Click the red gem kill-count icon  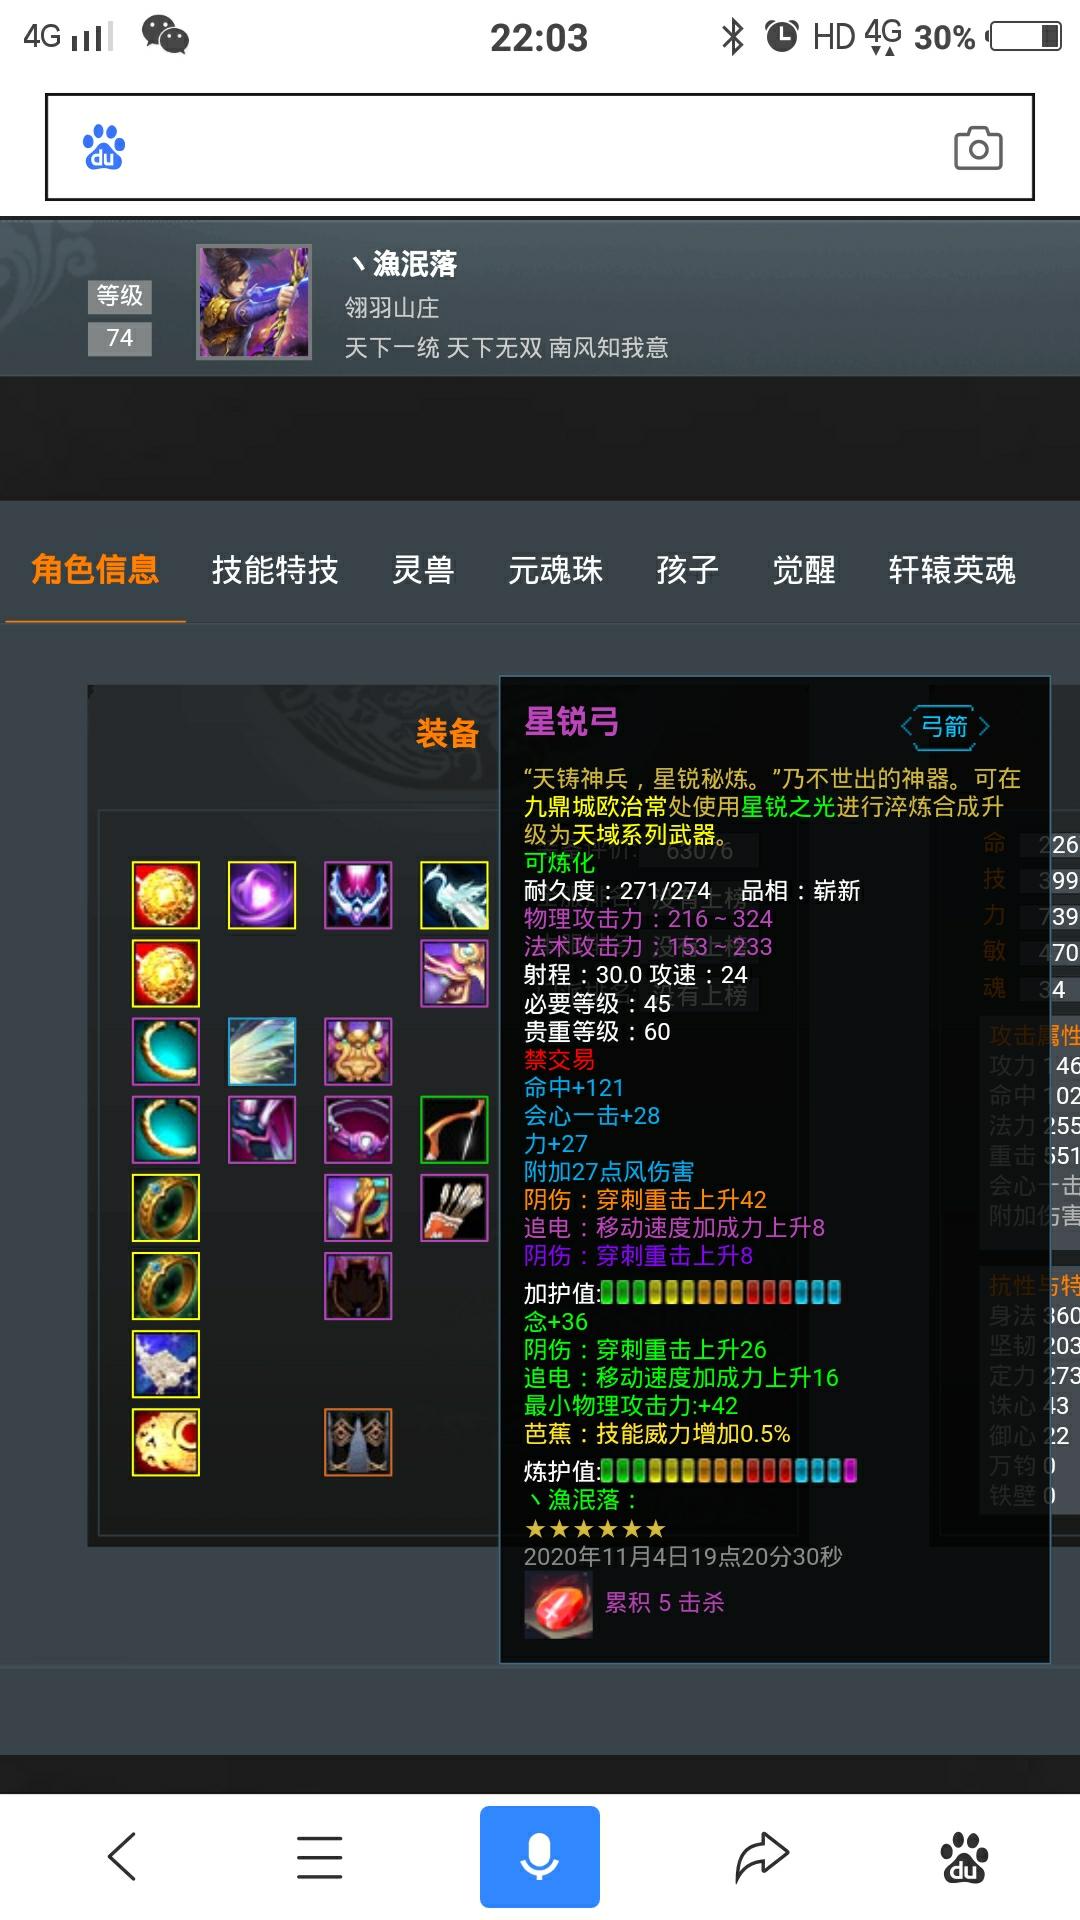tap(558, 1604)
